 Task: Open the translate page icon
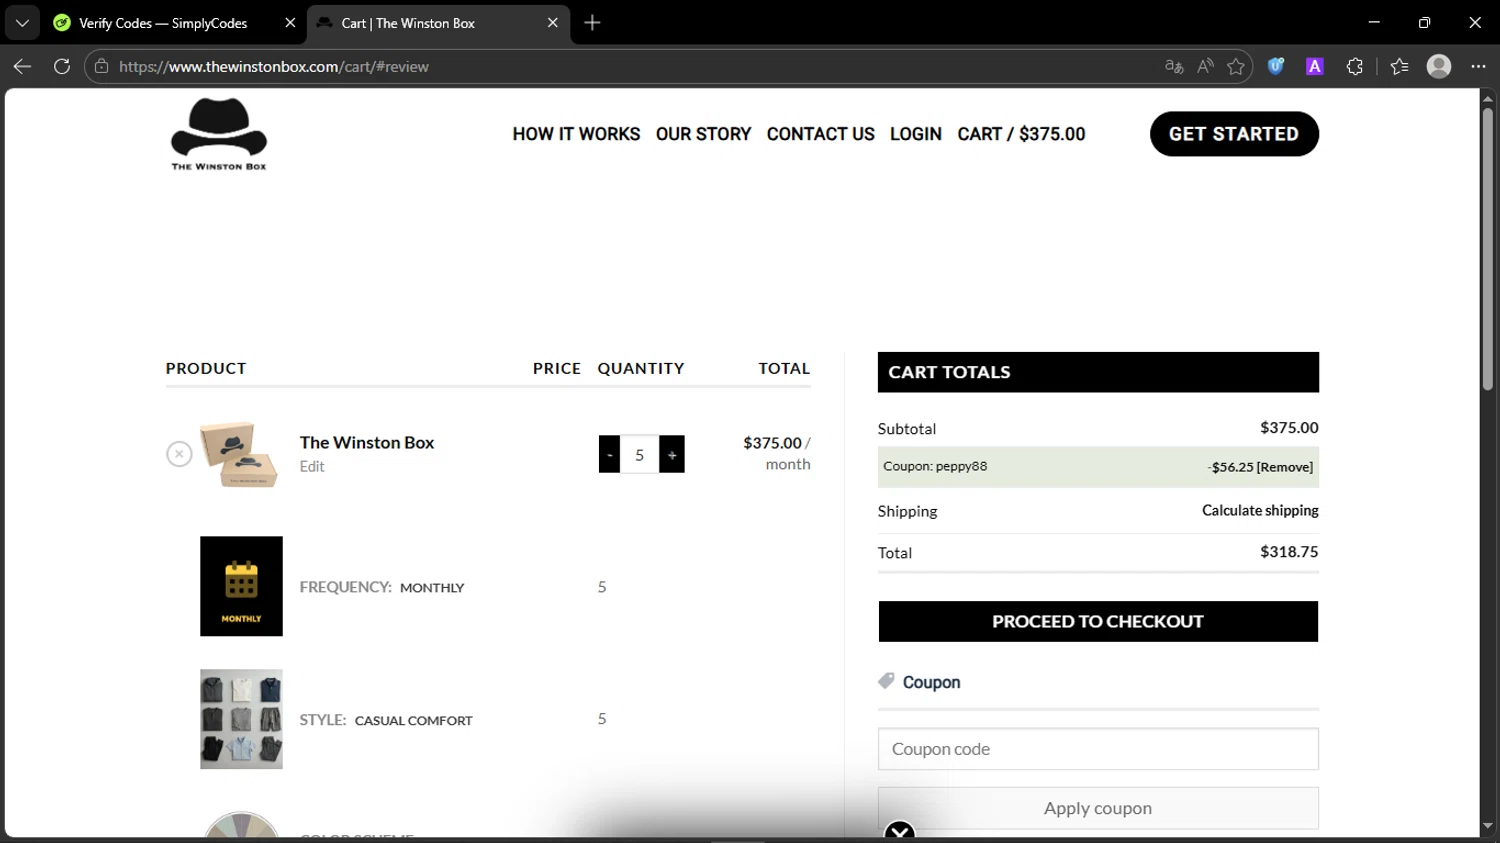pos(1174,67)
